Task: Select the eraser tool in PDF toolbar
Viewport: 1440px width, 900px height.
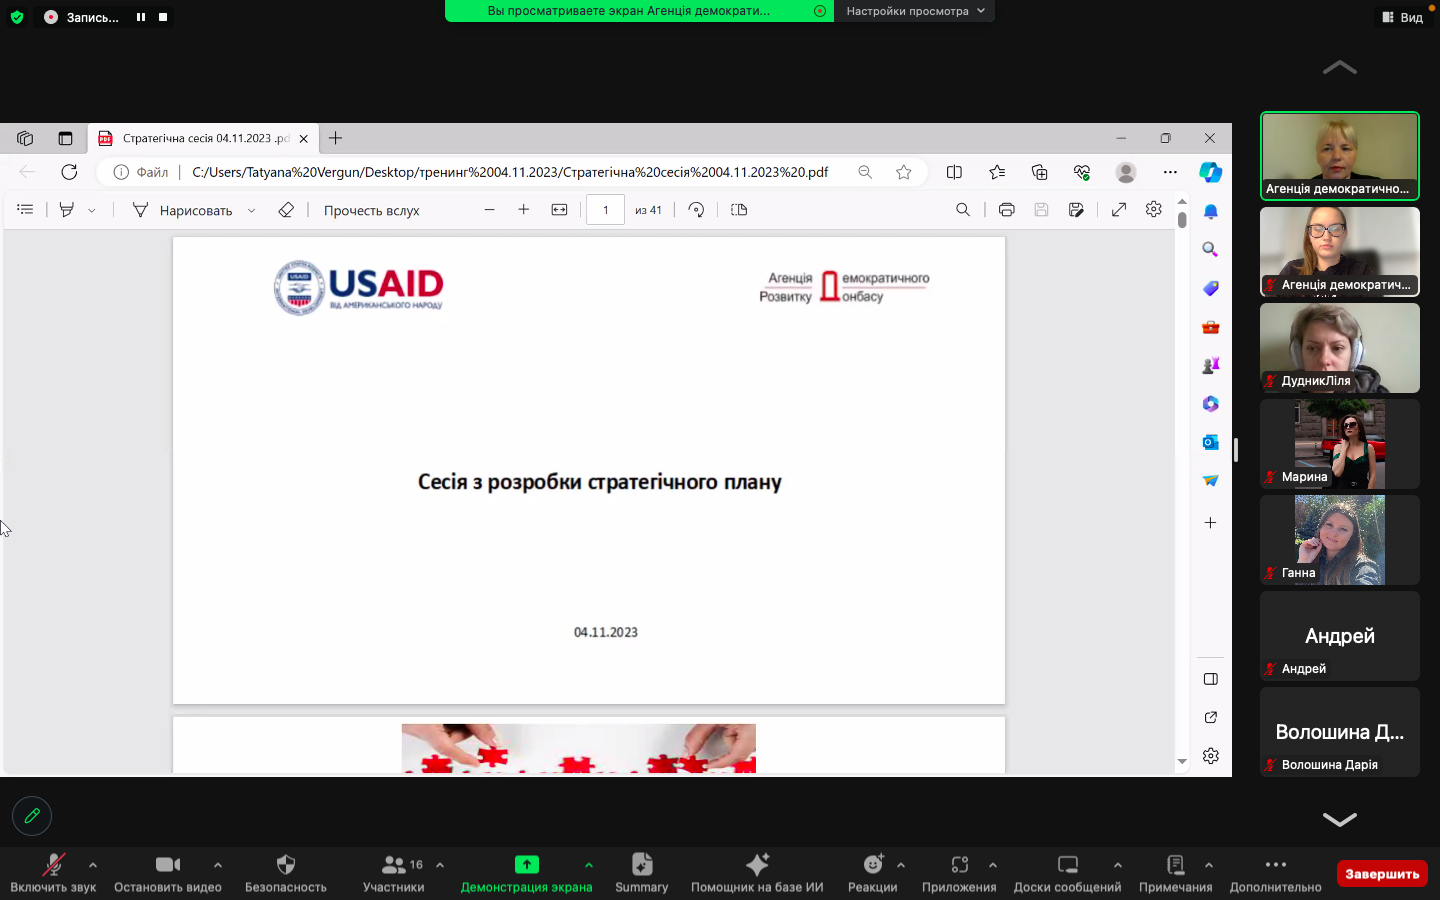Action: click(286, 210)
